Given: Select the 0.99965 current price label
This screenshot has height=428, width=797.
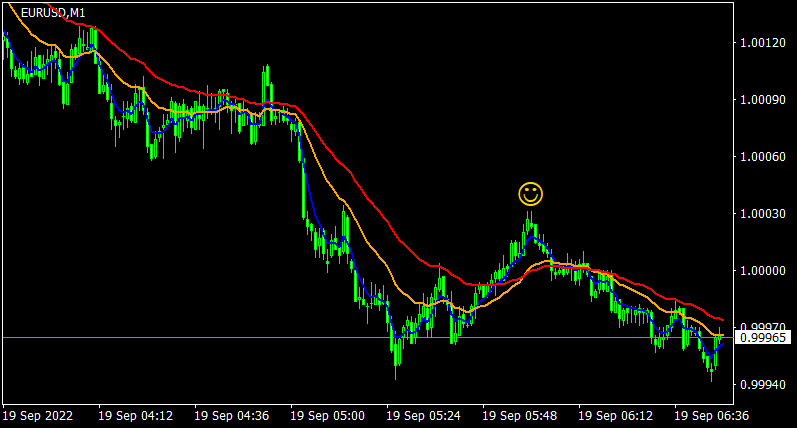Looking at the screenshot, I should 763,338.
